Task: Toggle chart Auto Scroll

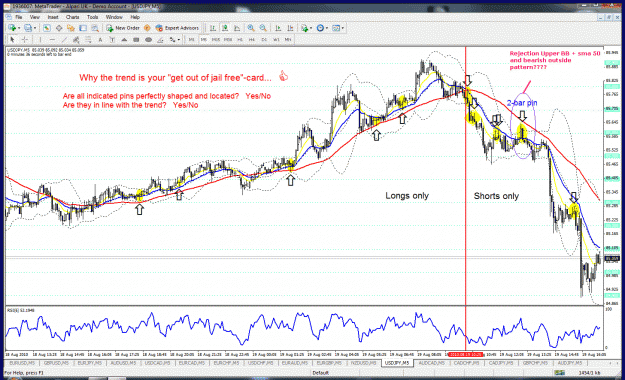Action: (278, 28)
